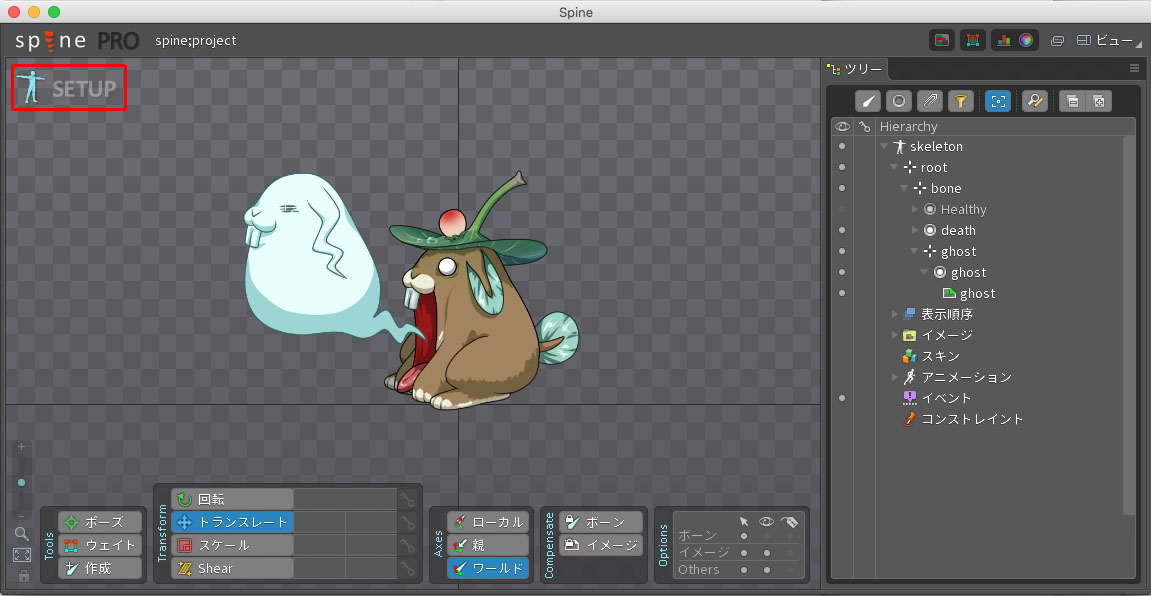
Task: Expand the アニメーション node
Action: pos(894,377)
